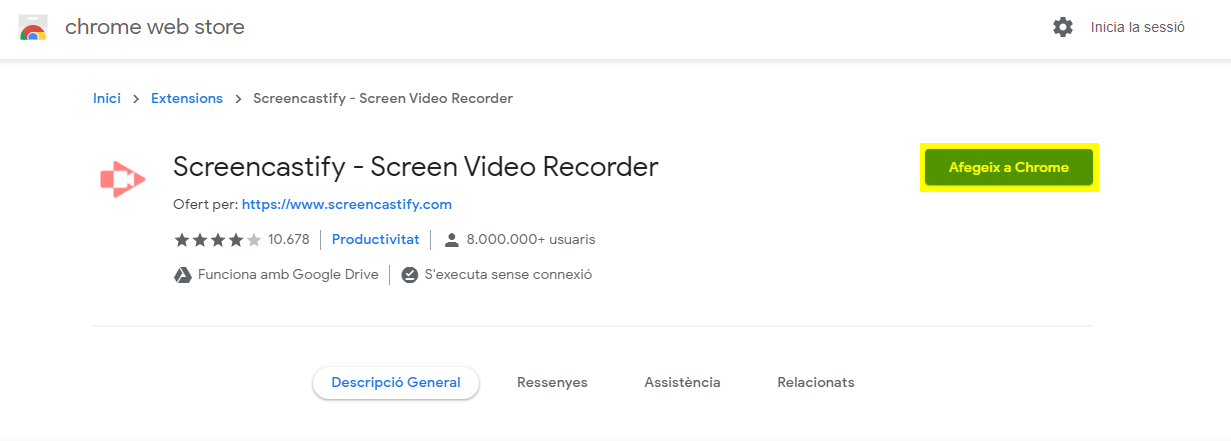Open the www.screencastify.com website link
1231x441 pixels.
[x=347, y=204]
